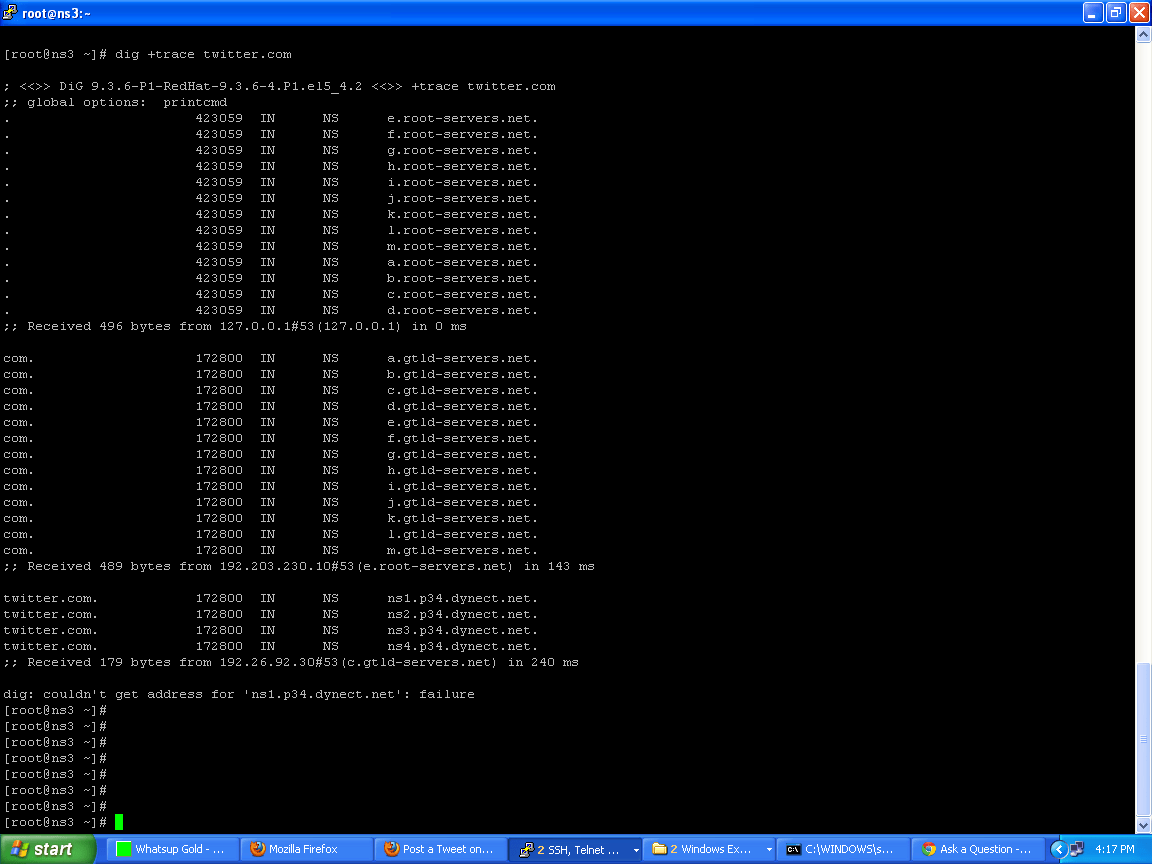1152x864 pixels.
Task: Click the 'ns4.p34.dynect.net.' NS record
Action: [x=462, y=647]
